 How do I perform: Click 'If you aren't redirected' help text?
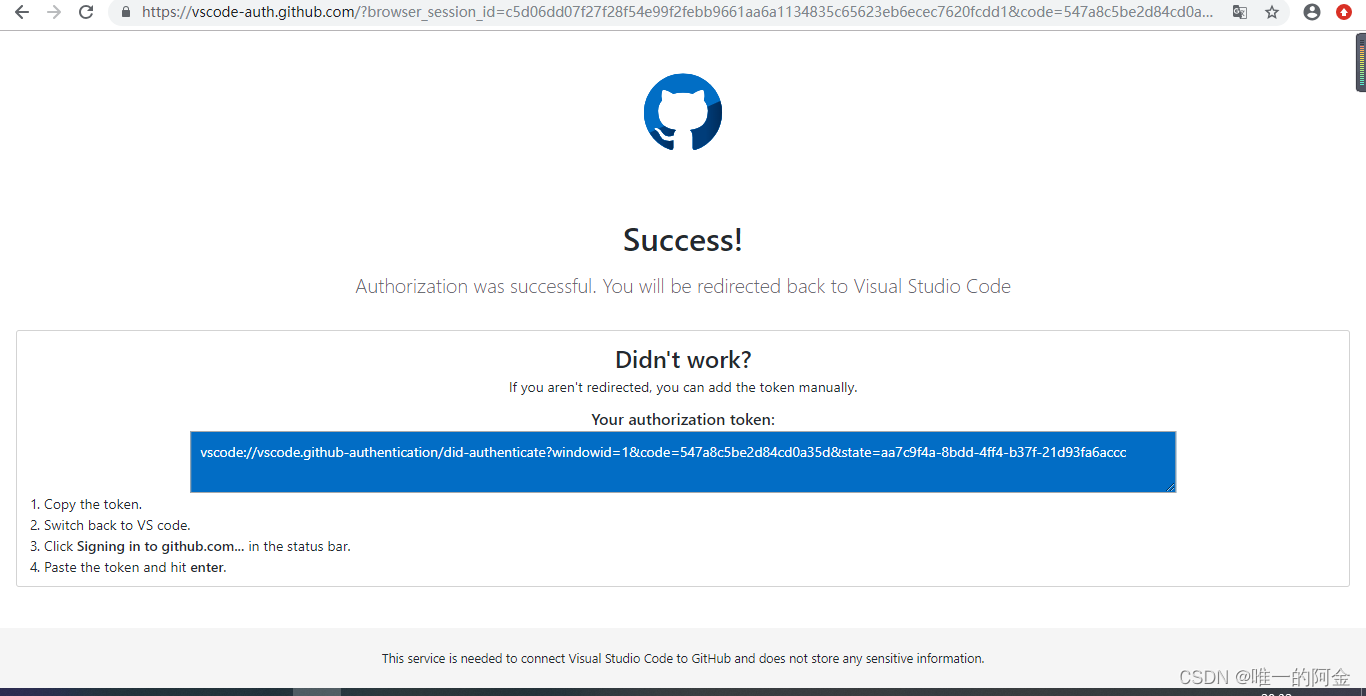[683, 387]
